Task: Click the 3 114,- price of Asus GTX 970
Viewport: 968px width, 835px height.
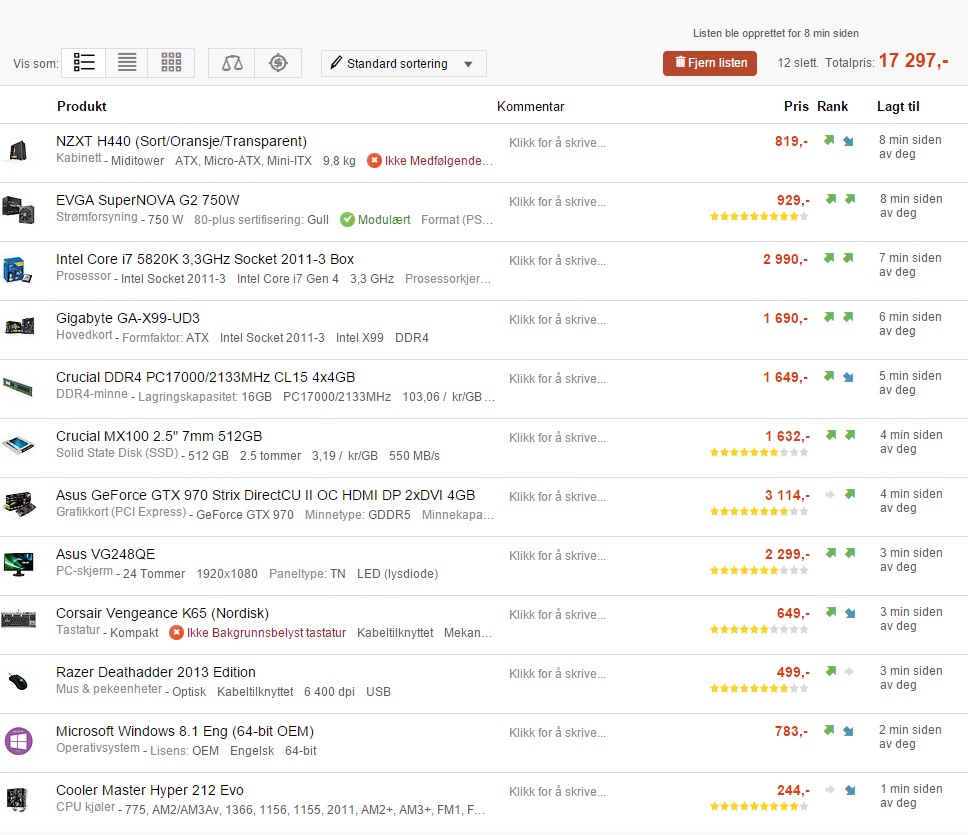Action: pos(787,495)
